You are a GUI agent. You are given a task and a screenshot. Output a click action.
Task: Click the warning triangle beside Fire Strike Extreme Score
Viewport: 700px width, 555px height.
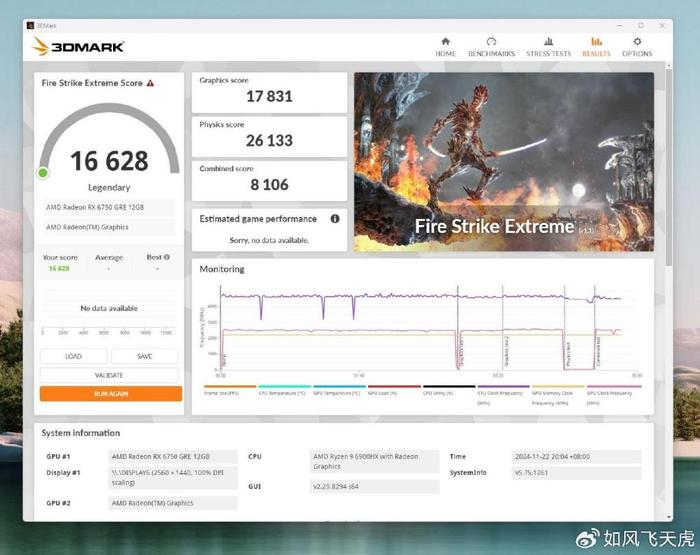(x=150, y=83)
